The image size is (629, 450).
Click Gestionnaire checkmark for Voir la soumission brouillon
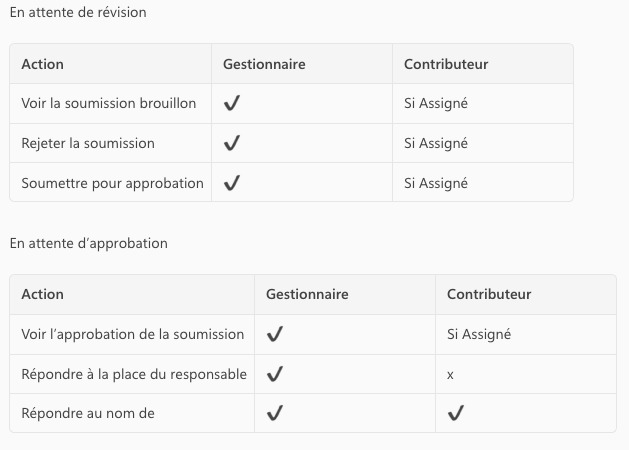tap(232, 103)
